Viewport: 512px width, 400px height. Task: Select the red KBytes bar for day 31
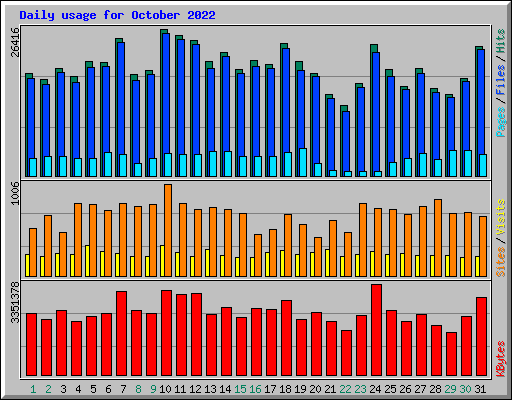point(481,337)
